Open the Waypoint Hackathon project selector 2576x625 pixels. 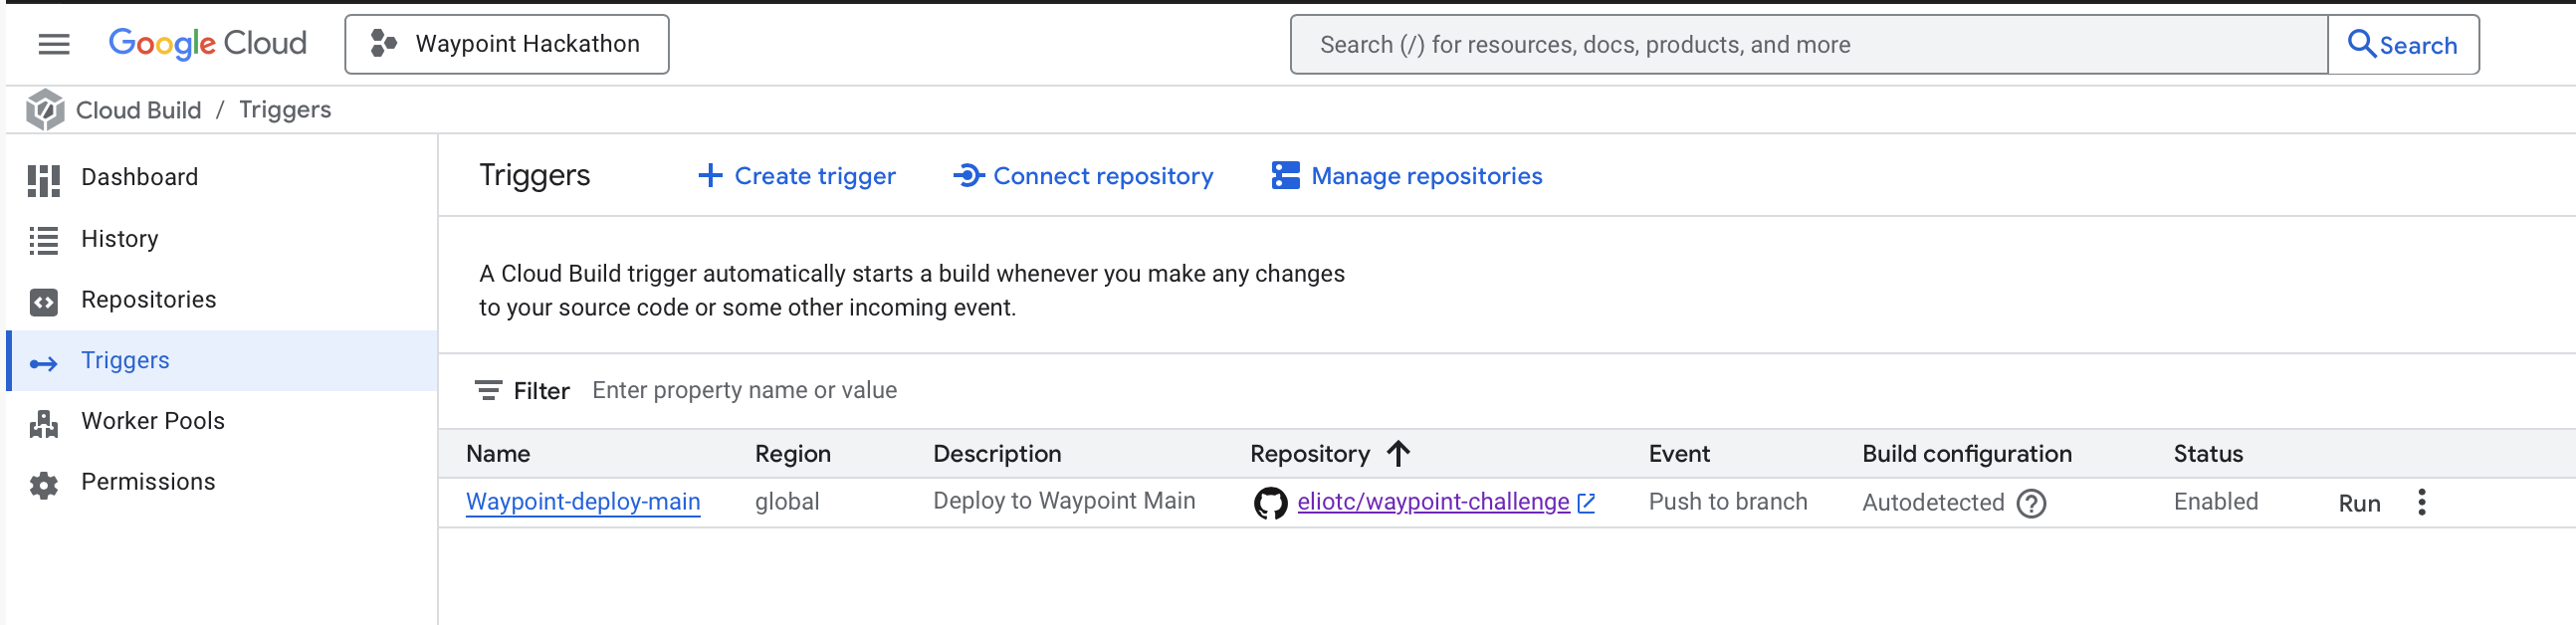click(x=506, y=44)
